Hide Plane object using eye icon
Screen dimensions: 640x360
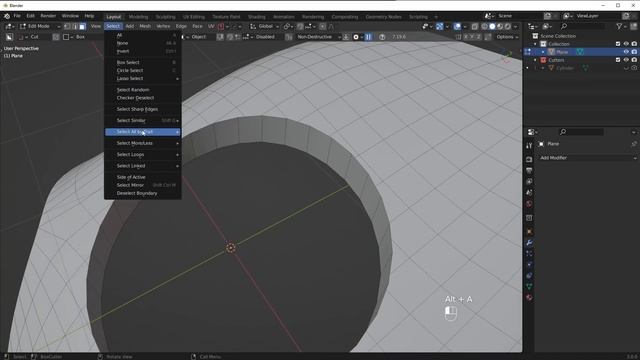626,52
